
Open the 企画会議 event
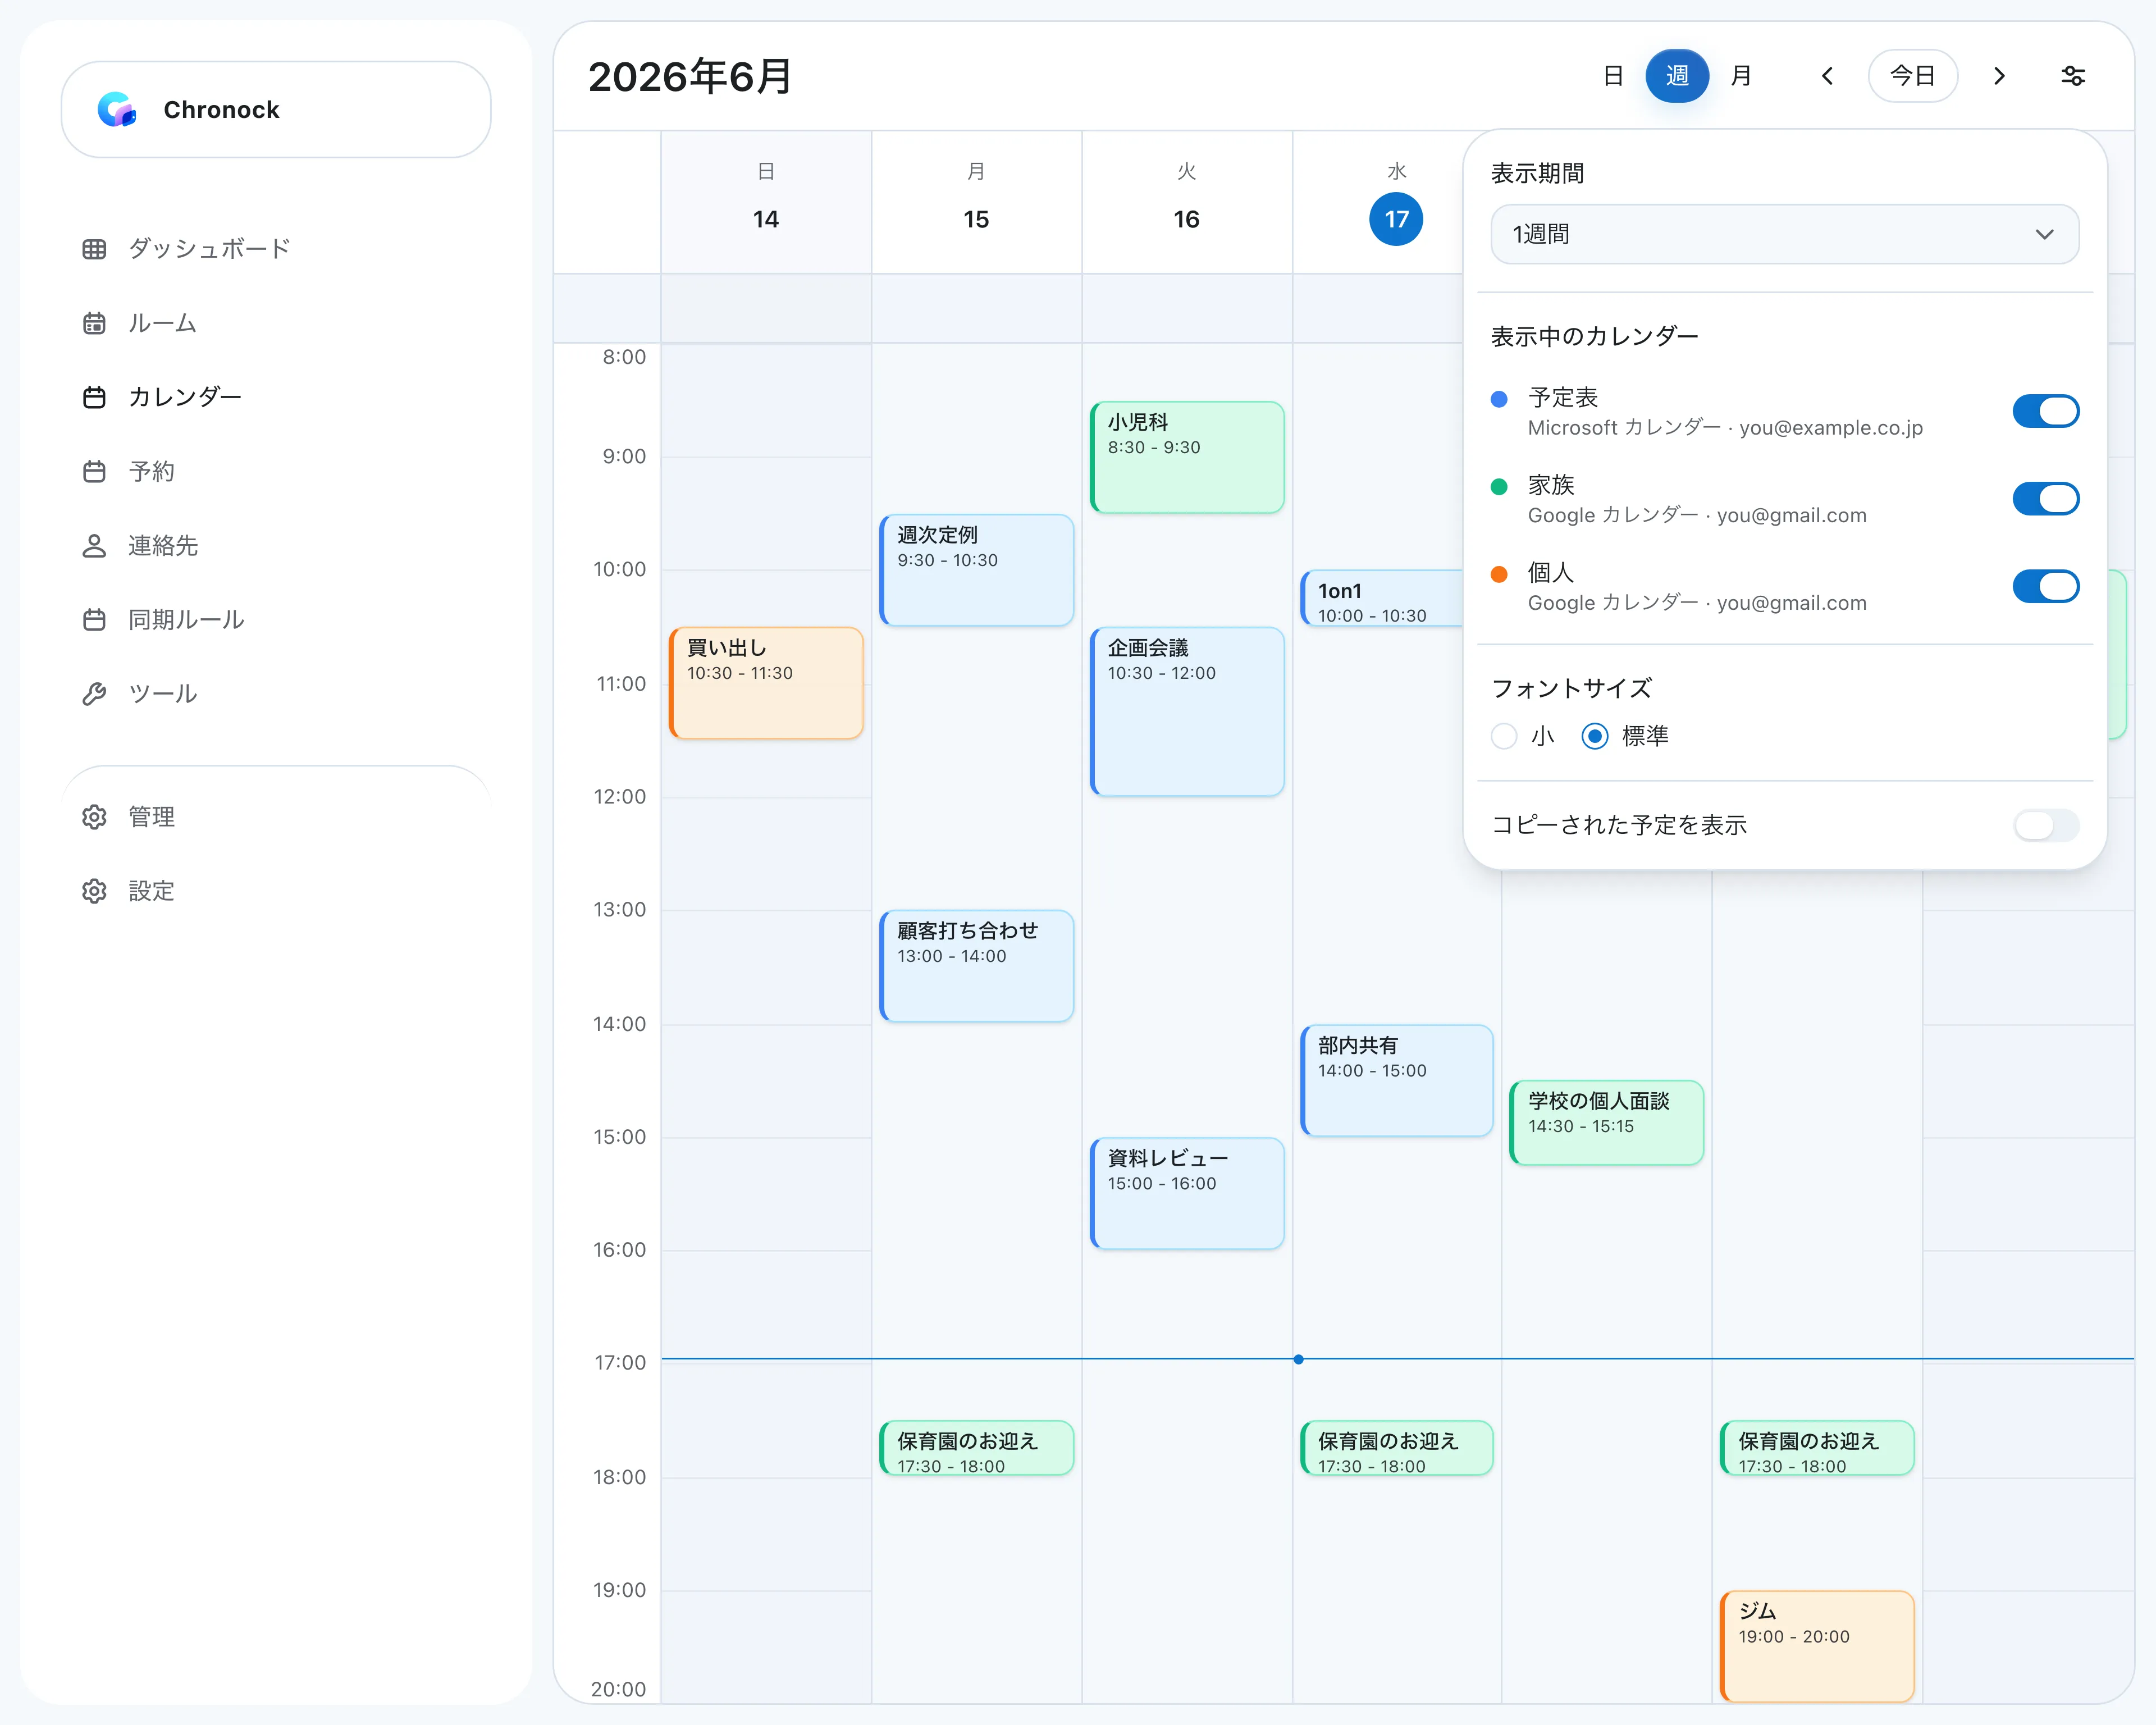click(x=1186, y=711)
